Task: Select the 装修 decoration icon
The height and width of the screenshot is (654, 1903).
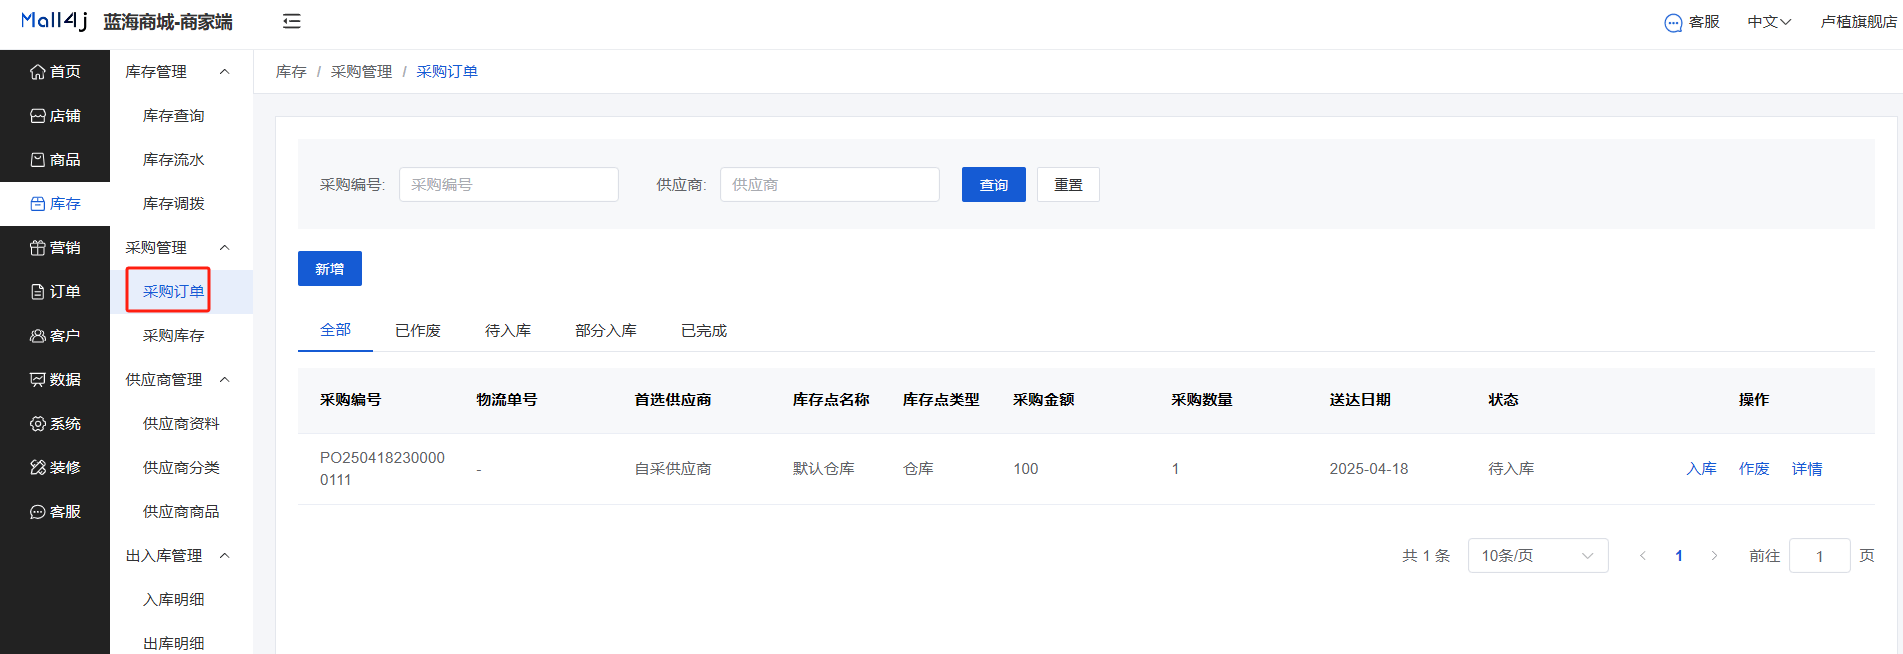Action: click(38, 468)
